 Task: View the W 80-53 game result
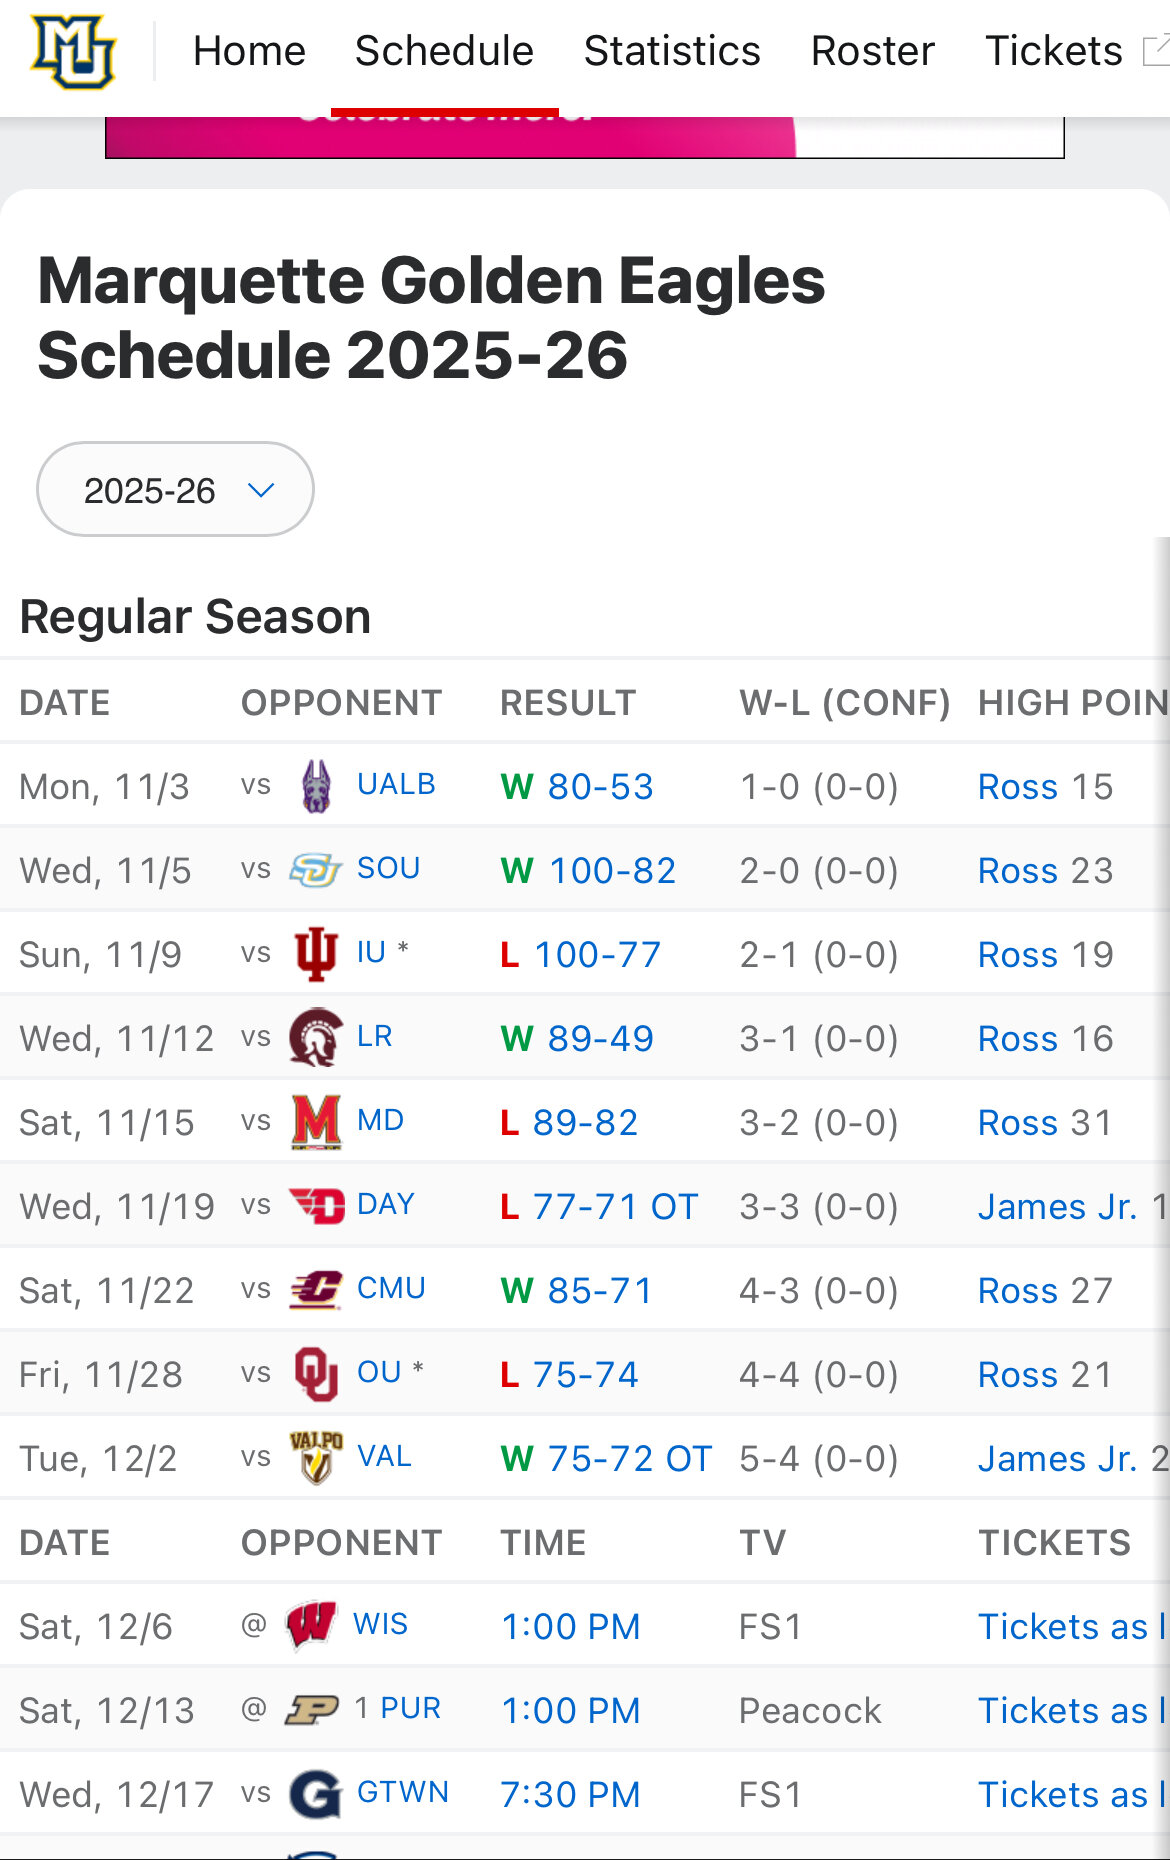click(x=578, y=787)
